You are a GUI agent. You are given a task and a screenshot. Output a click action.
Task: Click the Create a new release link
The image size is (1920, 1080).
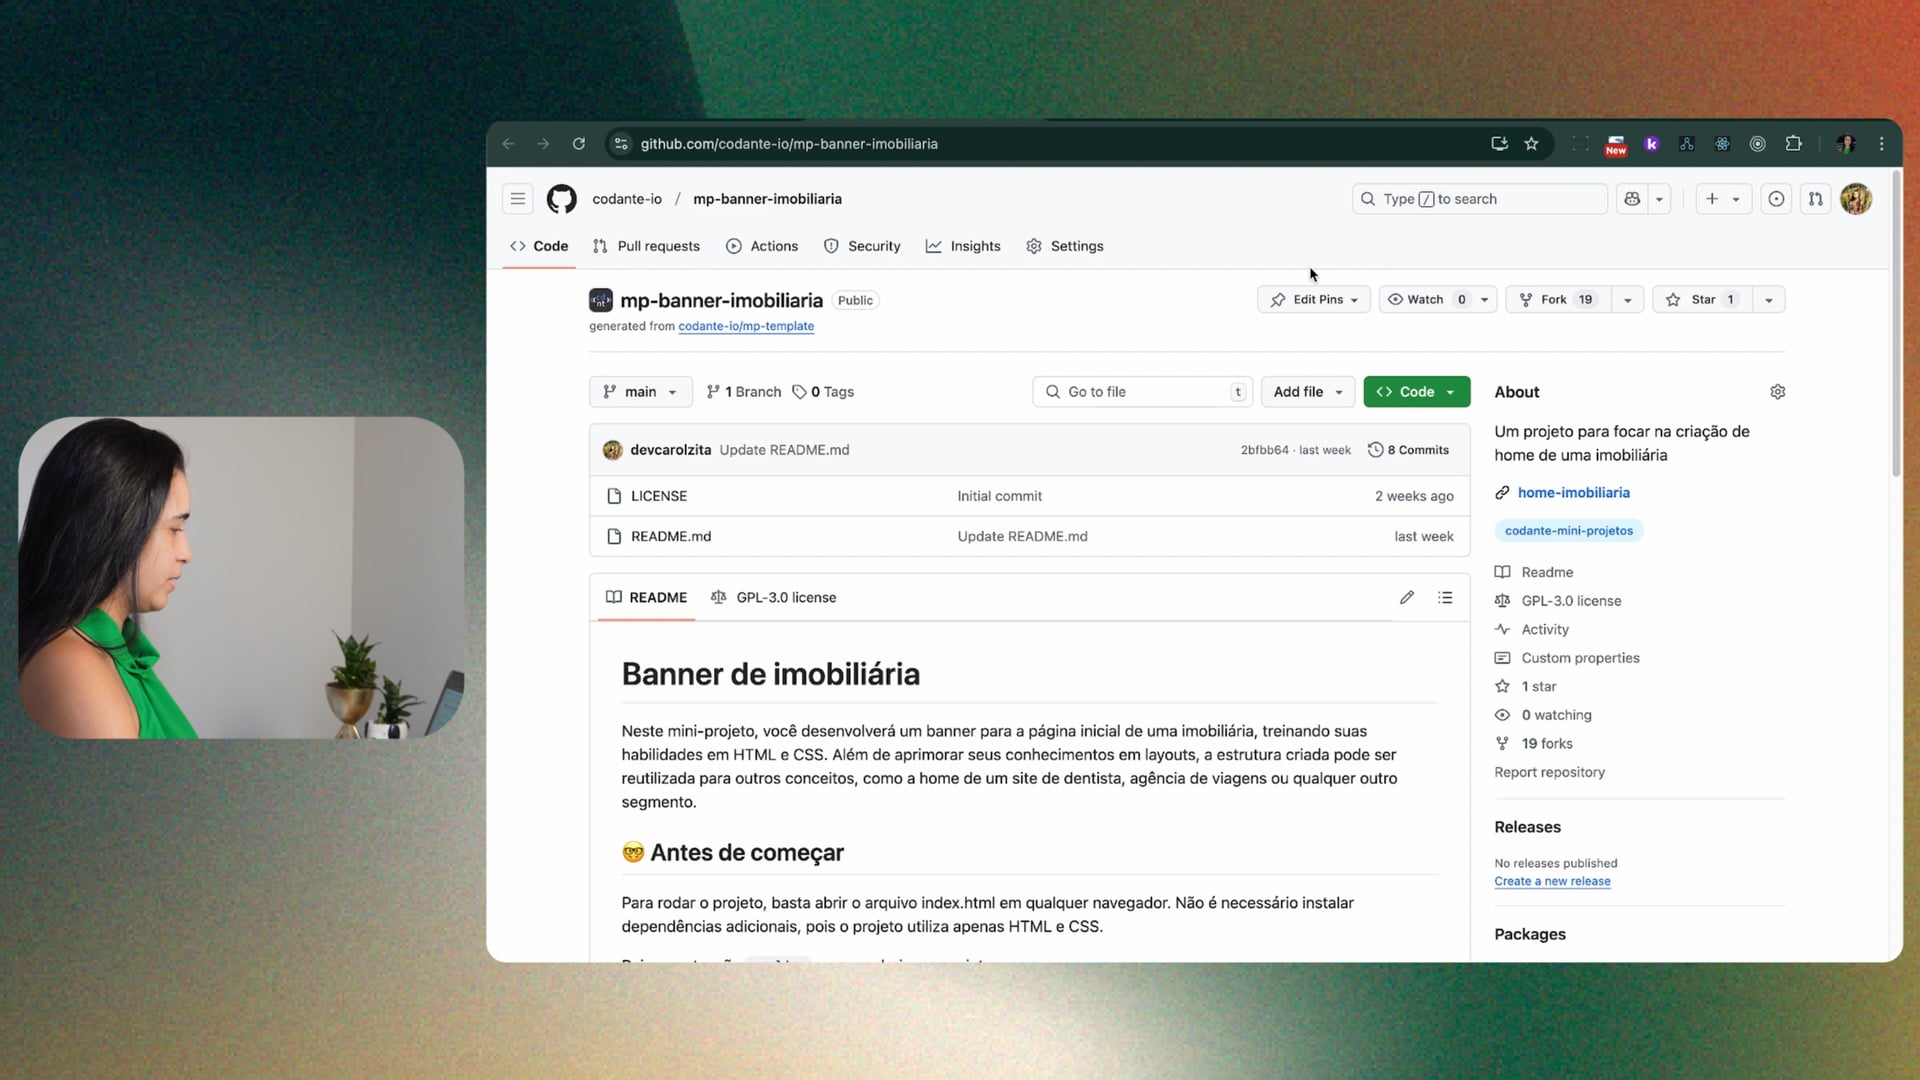pyautogui.click(x=1552, y=881)
